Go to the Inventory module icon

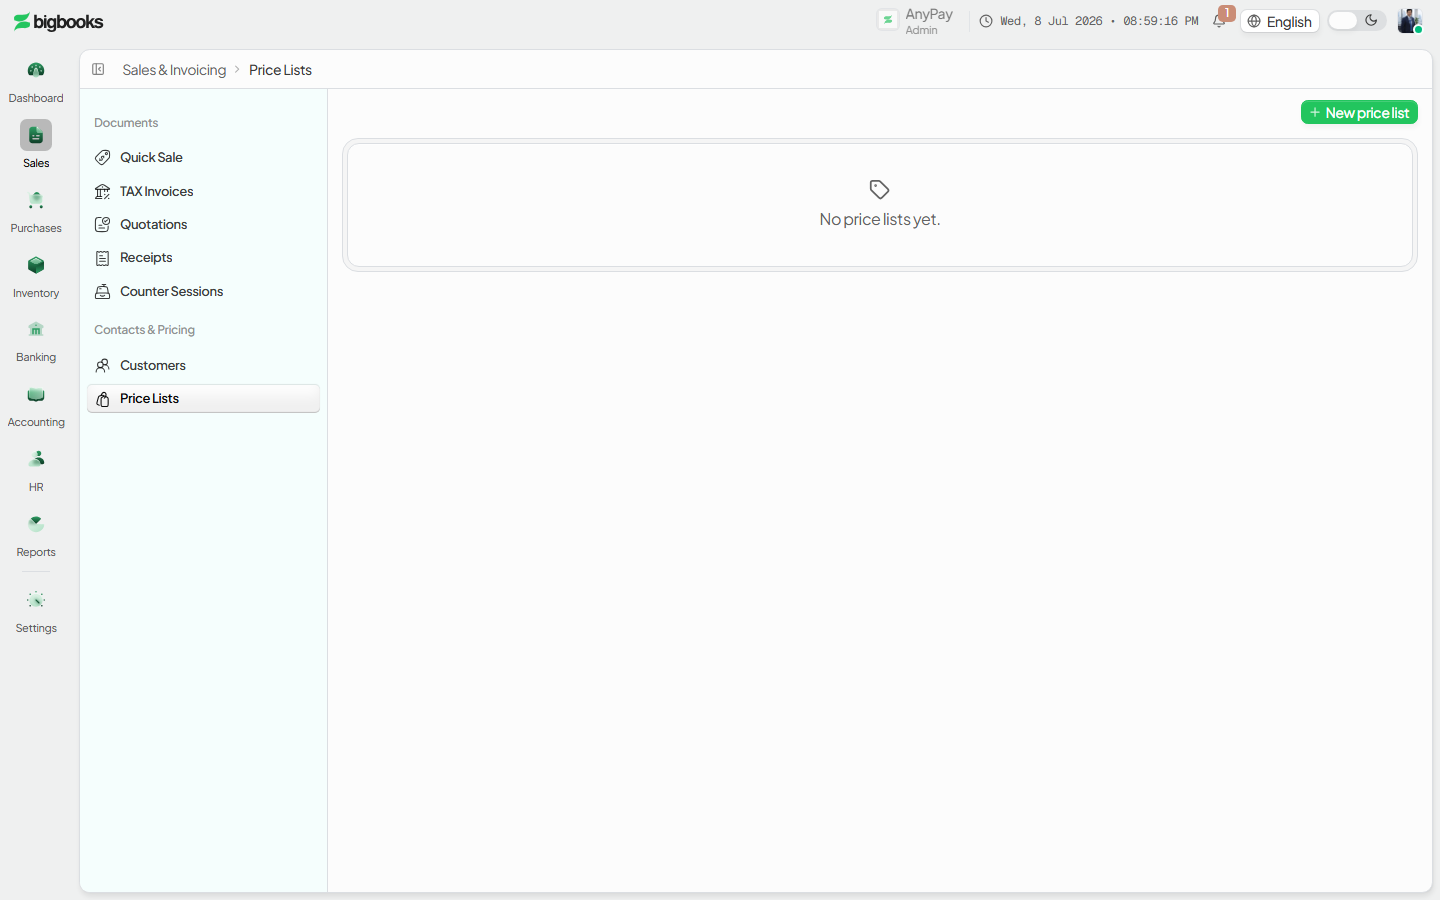tap(36, 265)
